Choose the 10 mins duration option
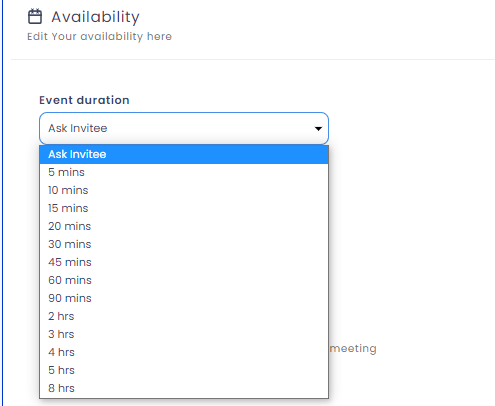This screenshot has width=495, height=406. click(184, 190)
